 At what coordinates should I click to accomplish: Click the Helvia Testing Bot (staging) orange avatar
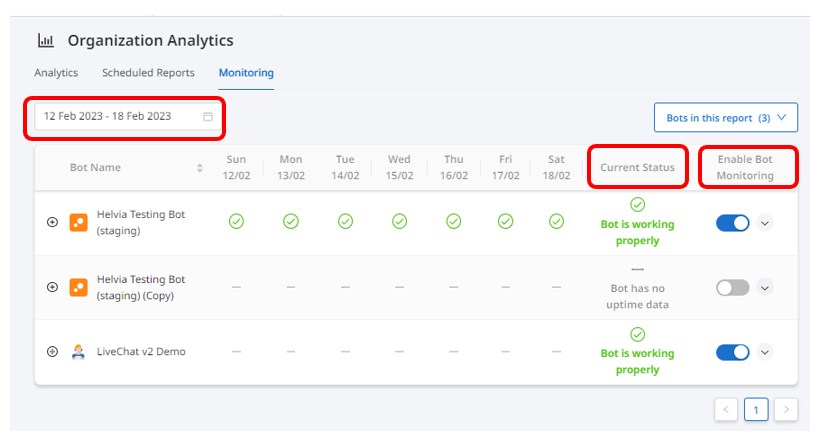tap(79, 222)
